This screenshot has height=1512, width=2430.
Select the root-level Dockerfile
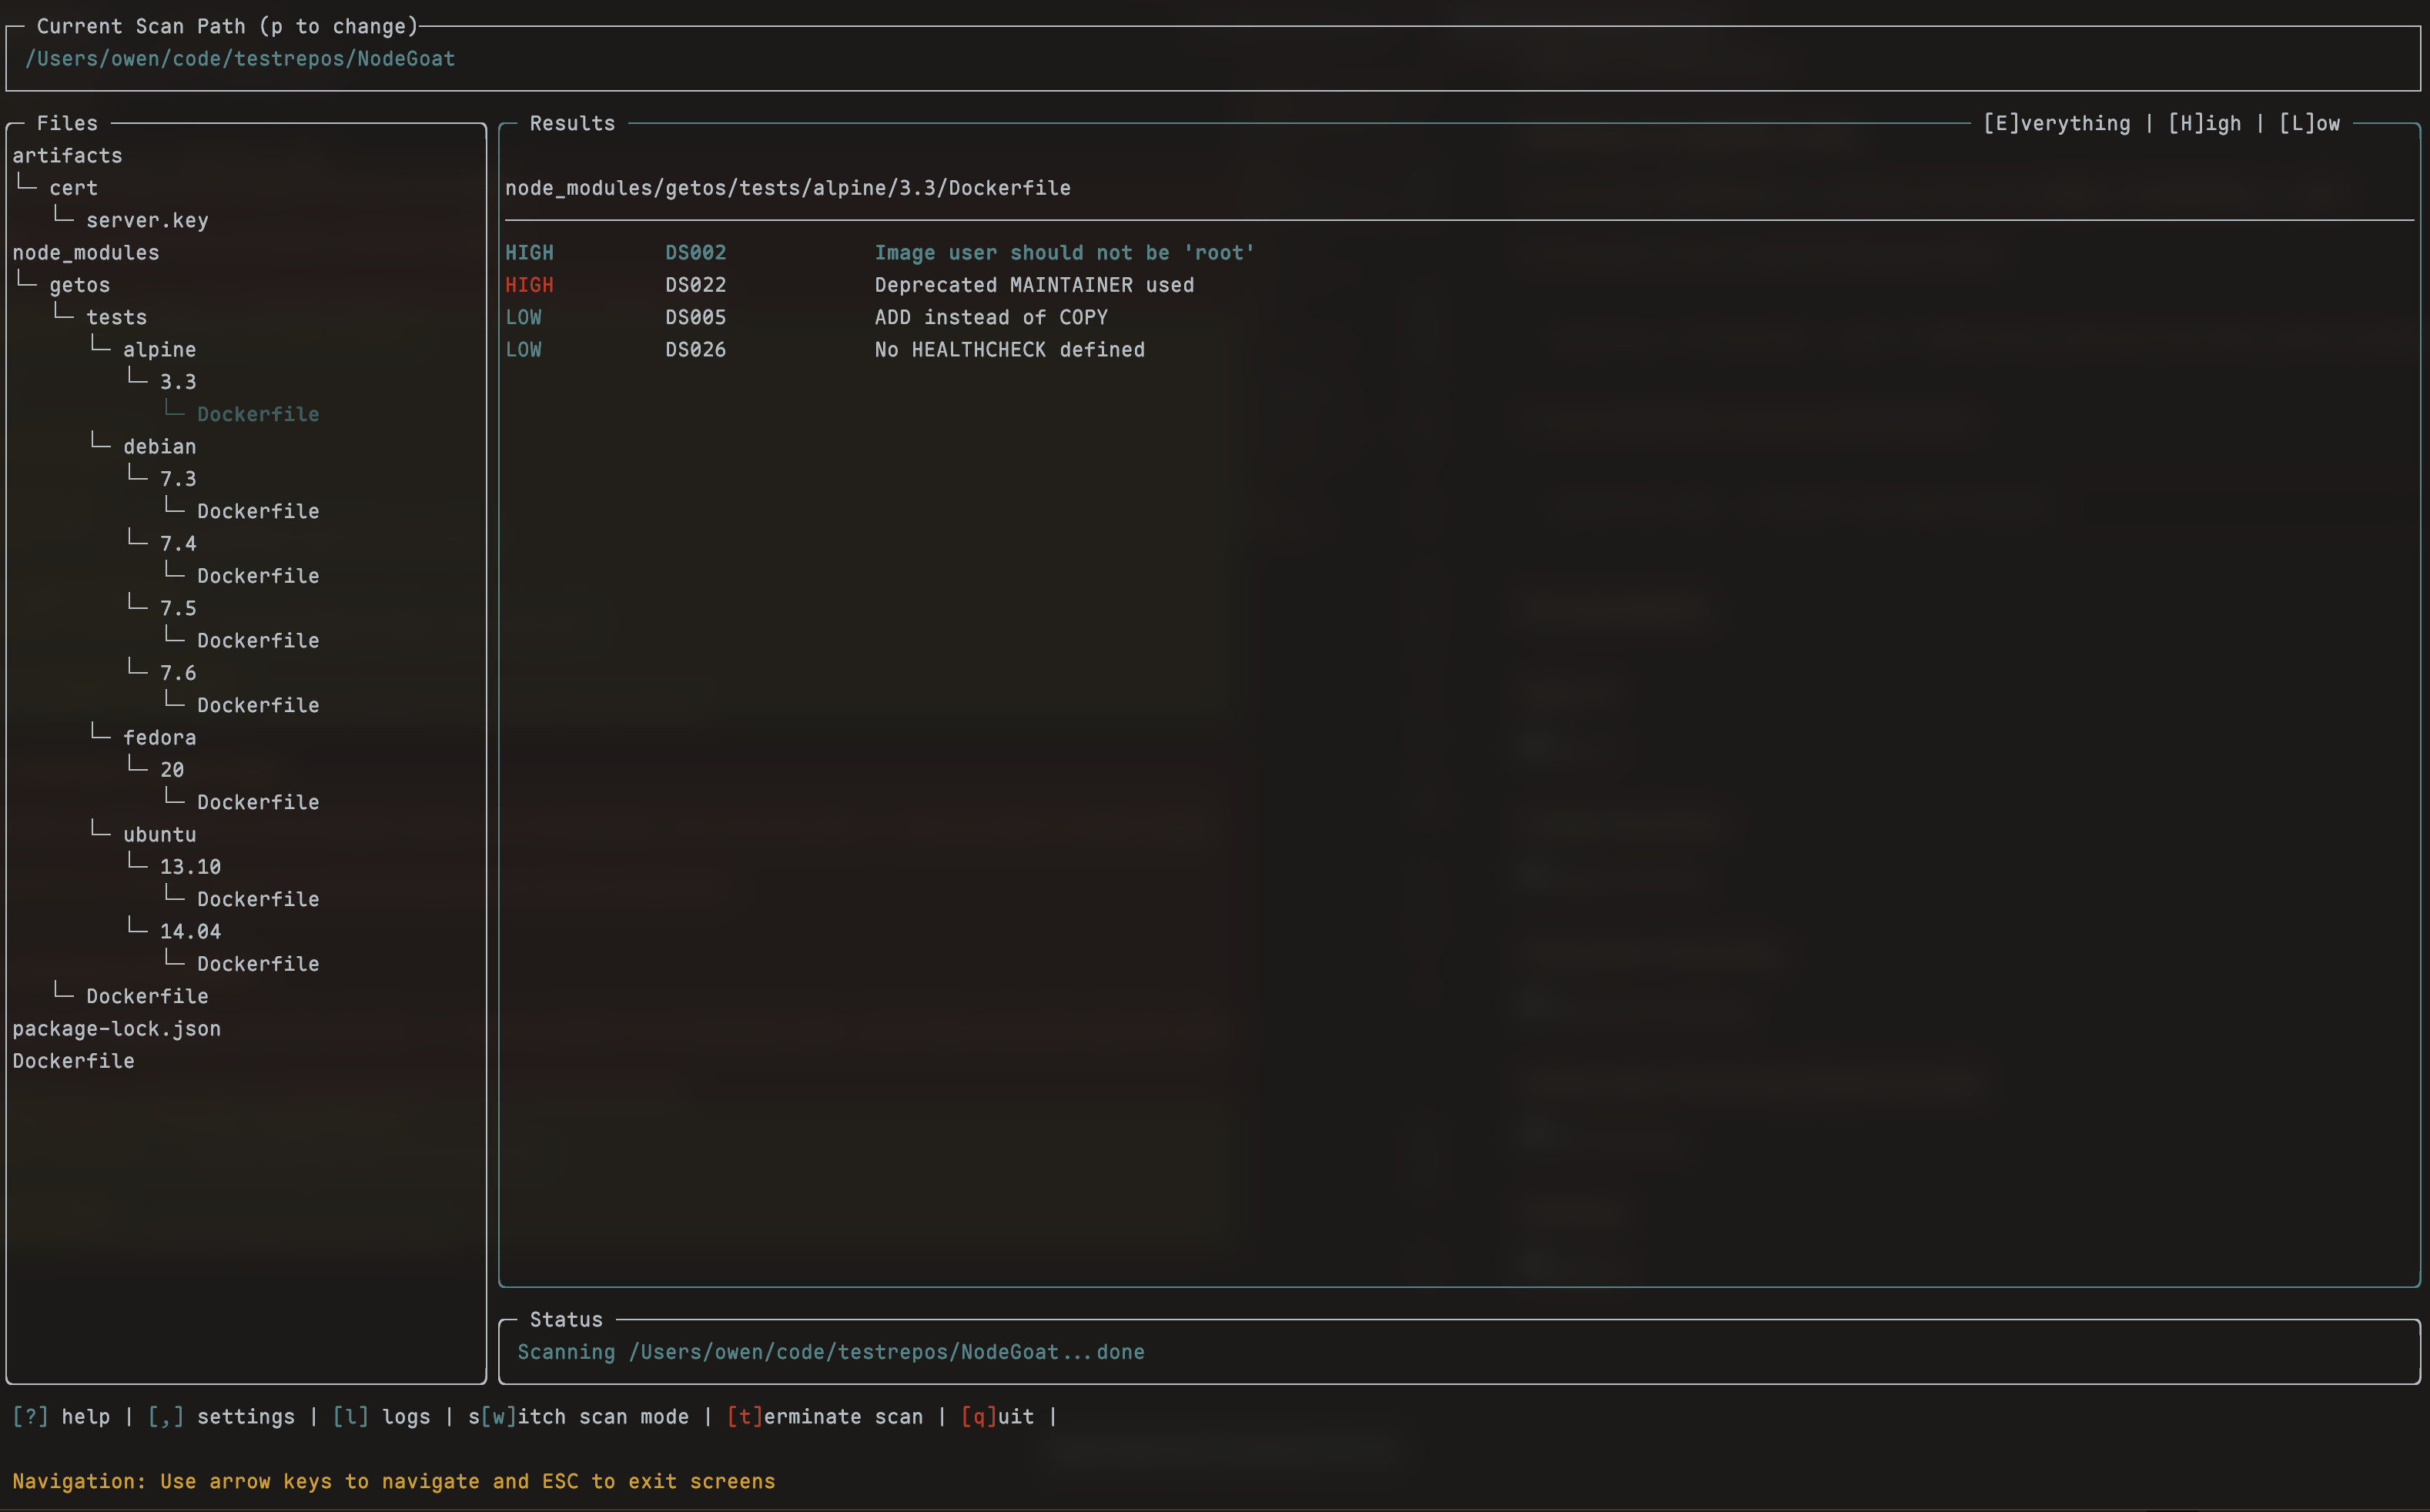click(x=73, y=1061)
